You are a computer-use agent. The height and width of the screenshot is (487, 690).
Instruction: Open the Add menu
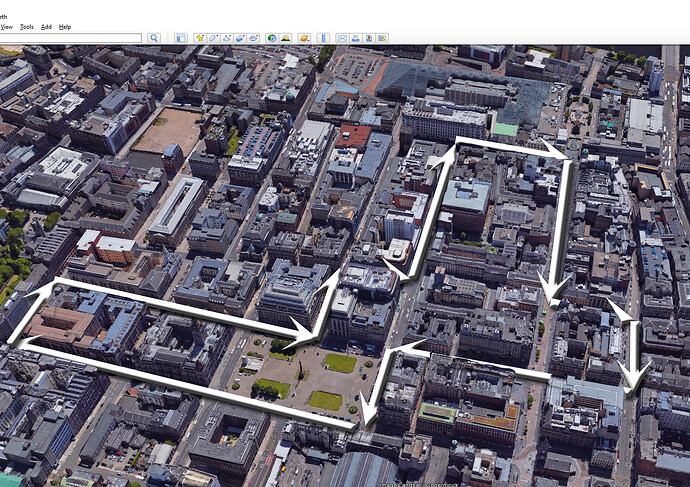click(x=46, y=27)
